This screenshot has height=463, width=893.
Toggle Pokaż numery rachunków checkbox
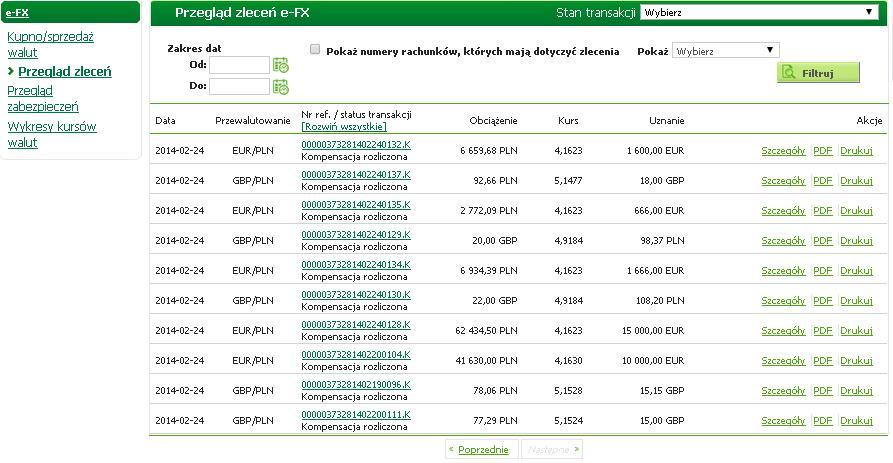tap(315, 50)
